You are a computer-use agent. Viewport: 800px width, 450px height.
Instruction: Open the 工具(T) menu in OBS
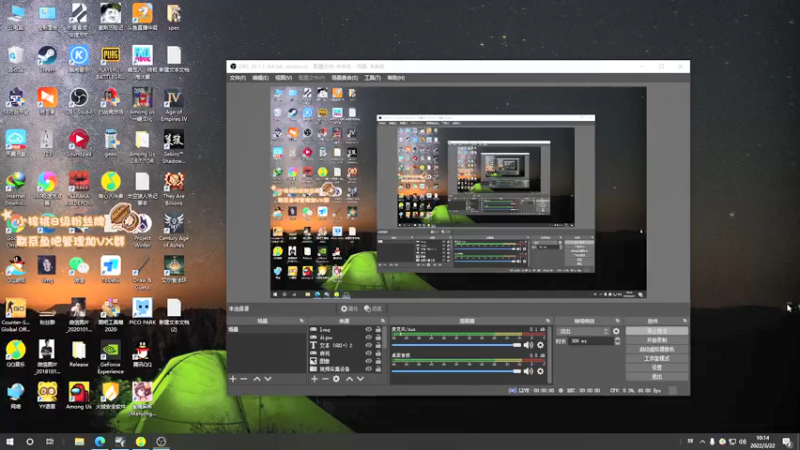point(372,78)
